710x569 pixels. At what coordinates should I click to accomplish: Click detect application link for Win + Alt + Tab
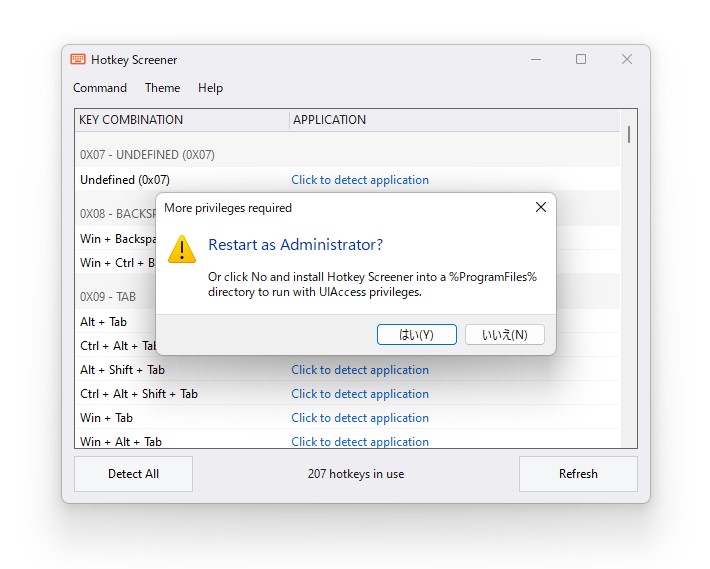click(x=360, y=441)
